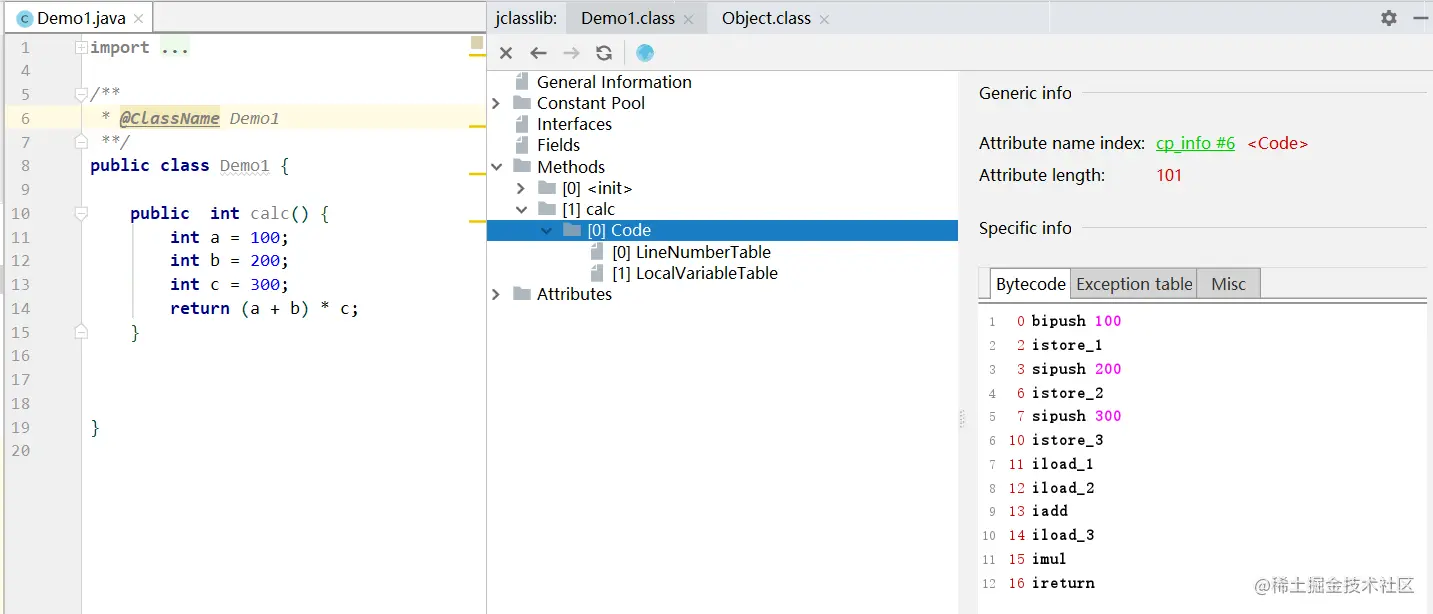Click the forward arrow in jclasslib toolbar
1433x614 pixels.
571,53
